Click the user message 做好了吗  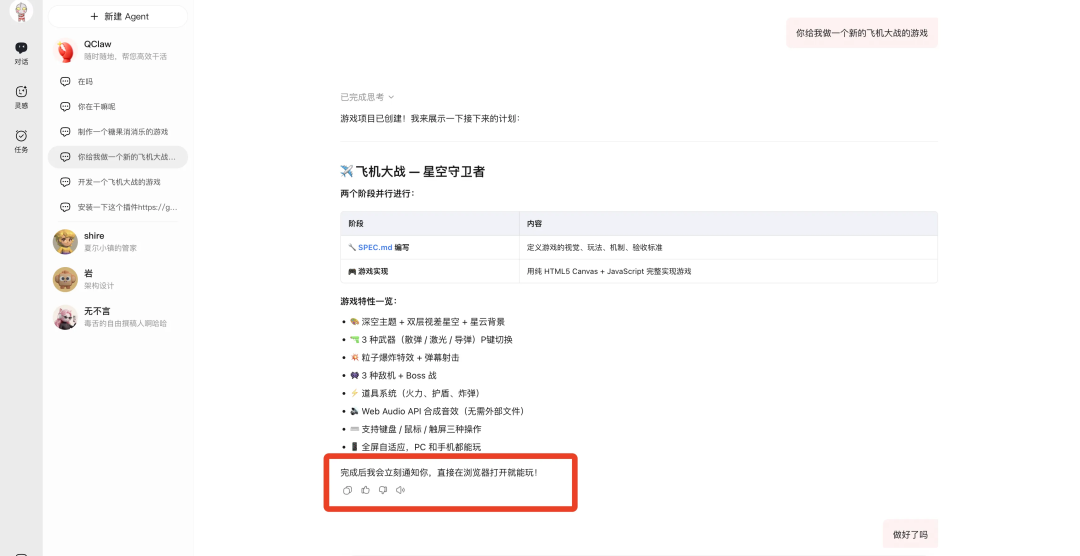[910, 535]
